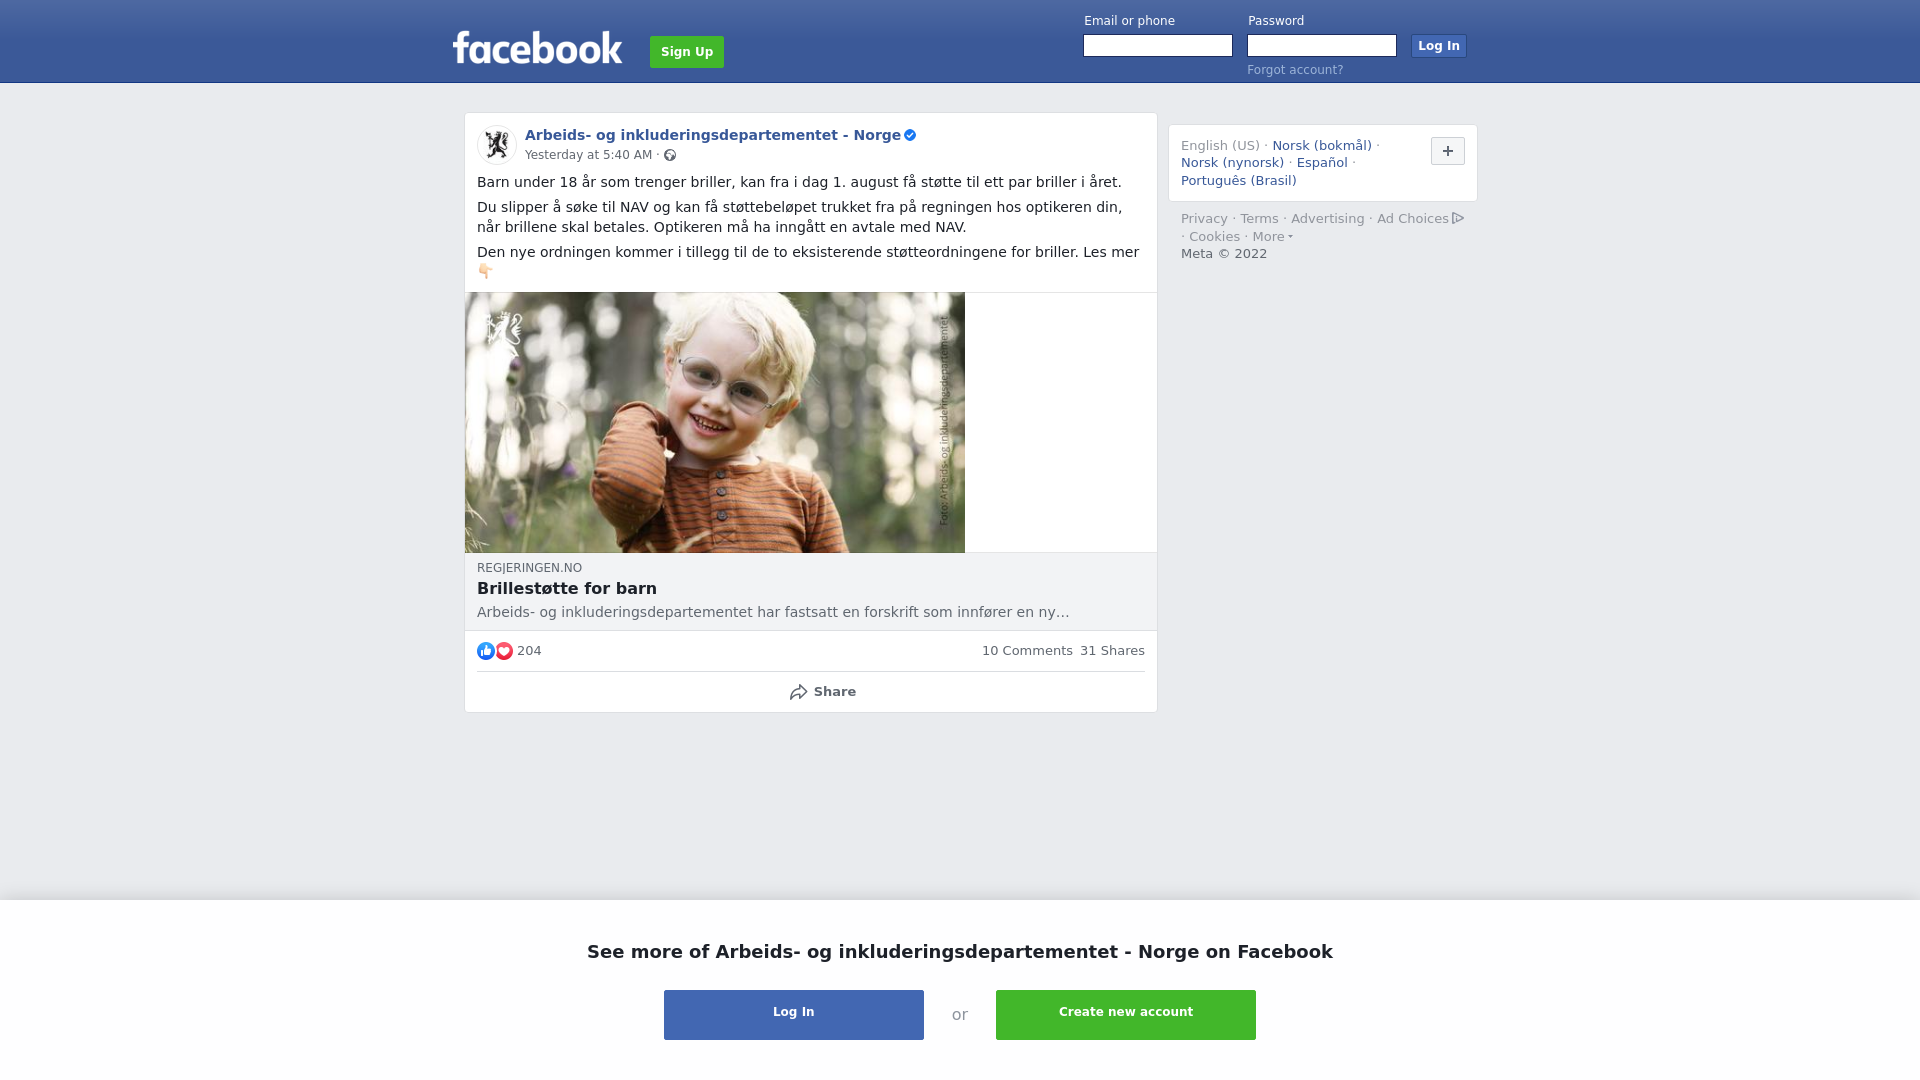
Task: Open the Forgot account link
Action: (x=1295, y=70)
